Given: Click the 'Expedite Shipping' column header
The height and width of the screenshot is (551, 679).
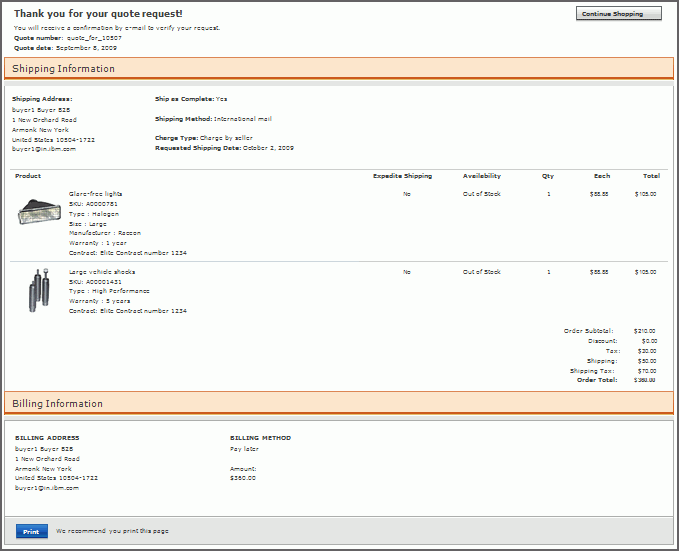Looking at the screenshot, I should (x=402, y=175).
